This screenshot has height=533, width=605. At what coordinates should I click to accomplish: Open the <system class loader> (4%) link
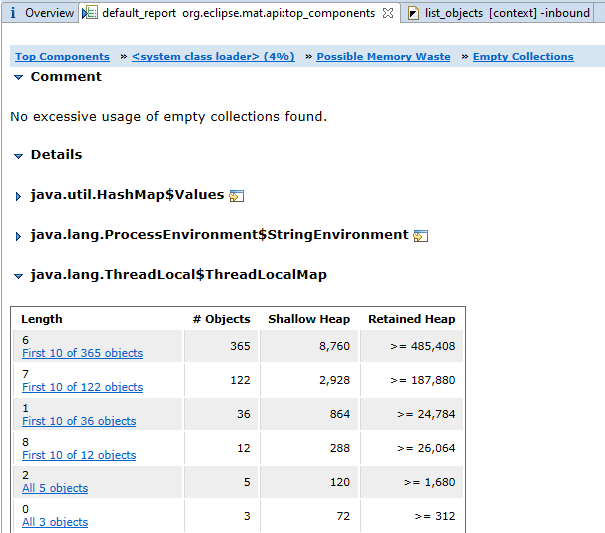(213, 57)
